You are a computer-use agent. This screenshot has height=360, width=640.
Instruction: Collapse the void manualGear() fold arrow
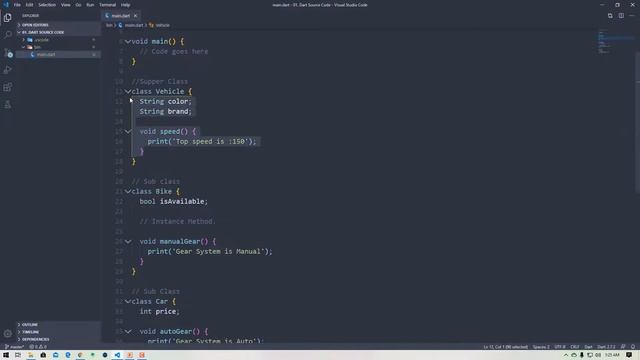128,241
